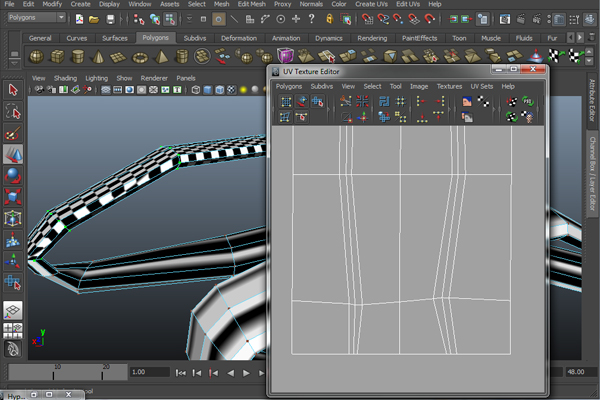
Task: Activate the Rotate tool in toolbox
Action: [x=13, y=176]
